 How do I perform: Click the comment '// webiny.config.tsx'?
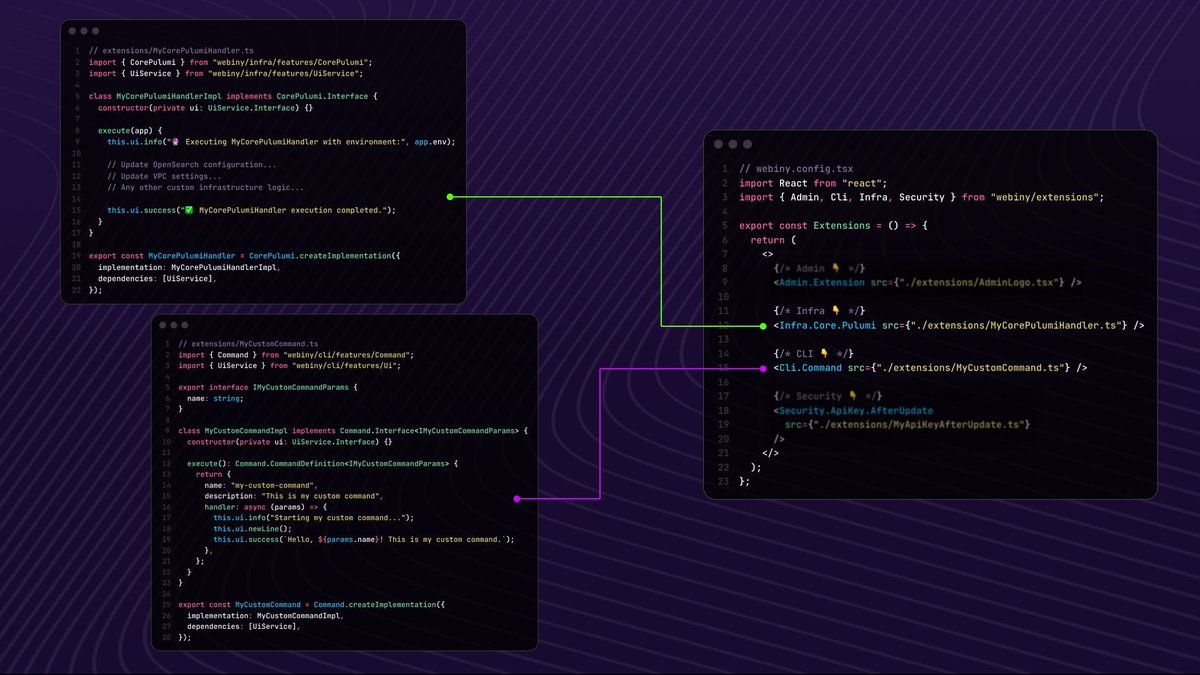tap(797, 169)
